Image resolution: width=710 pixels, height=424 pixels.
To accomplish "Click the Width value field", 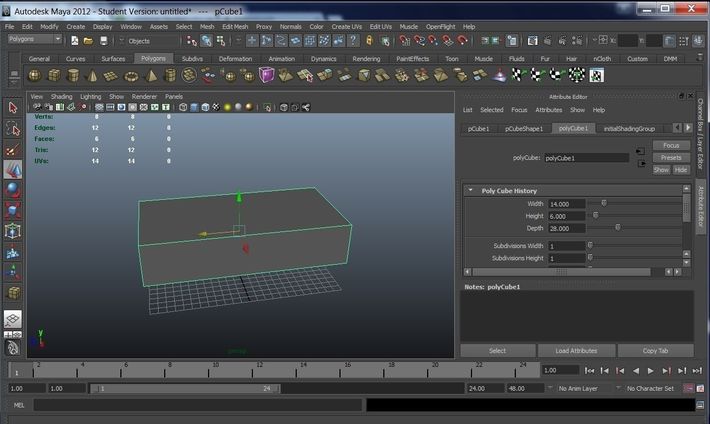I will (566, 203).
